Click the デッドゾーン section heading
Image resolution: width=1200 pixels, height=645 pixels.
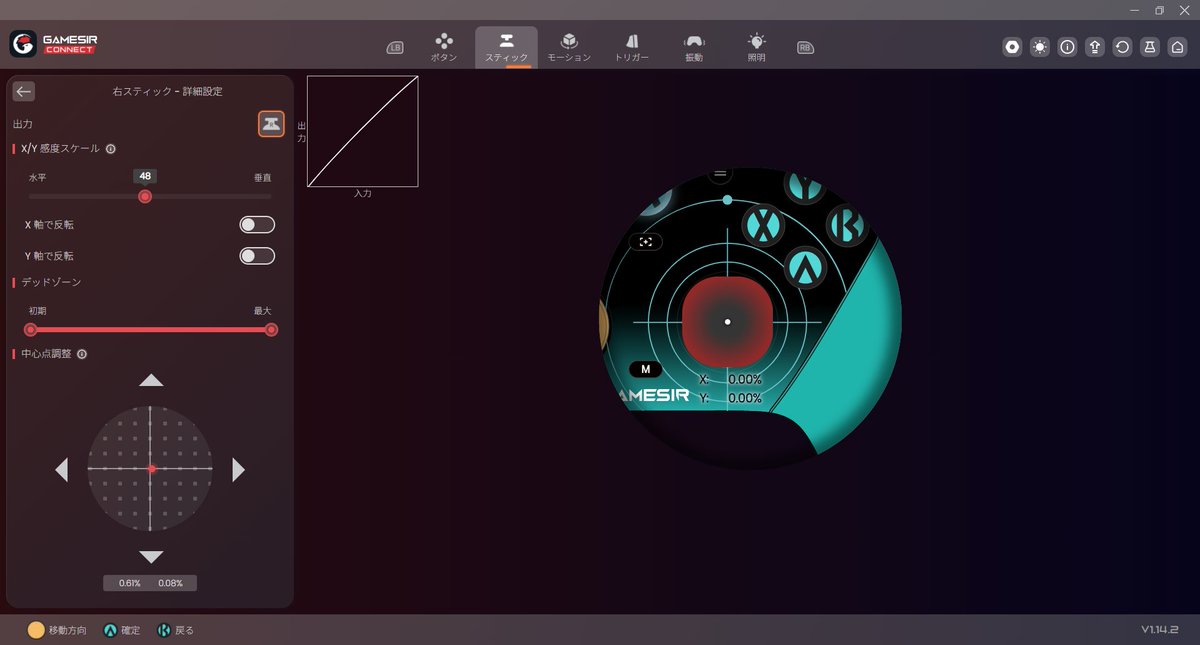52,282
